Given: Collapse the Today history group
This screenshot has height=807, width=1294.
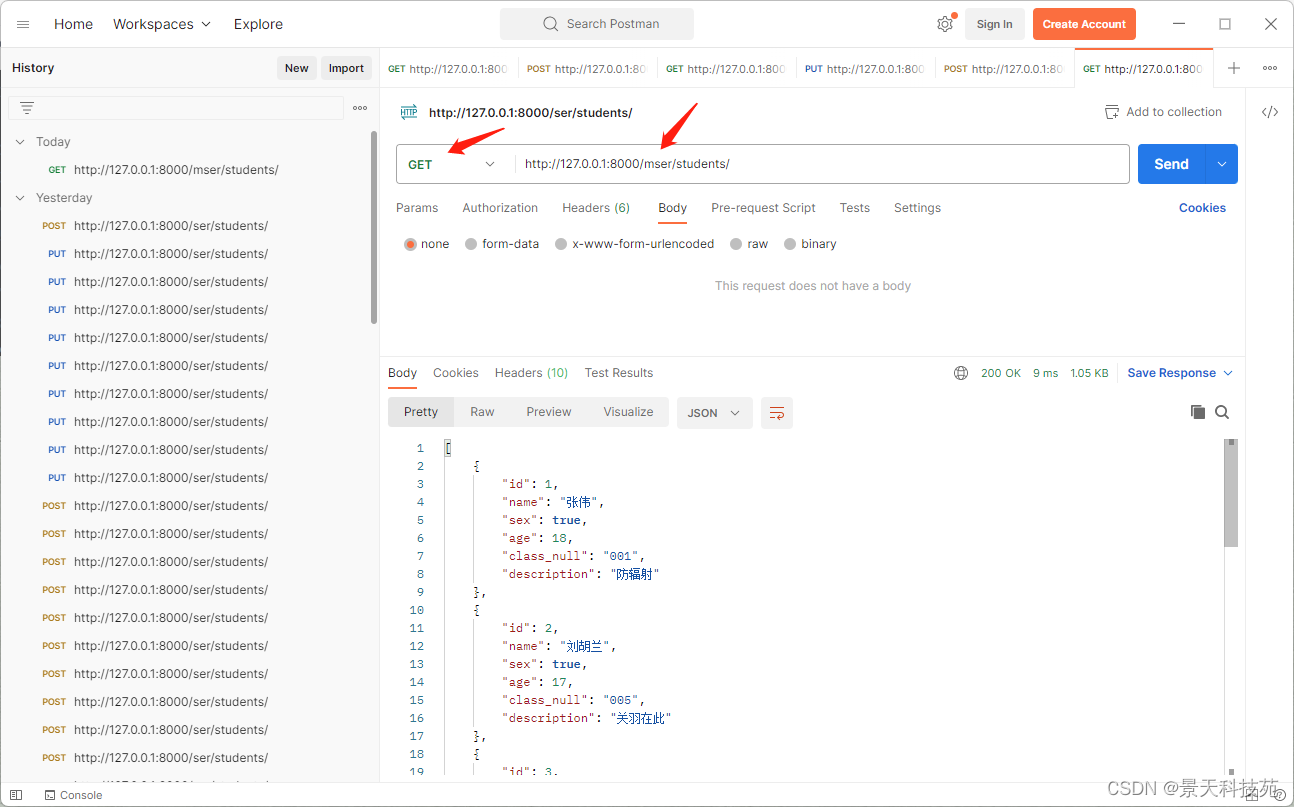Looking at the screenshot, I should point(20,142).
